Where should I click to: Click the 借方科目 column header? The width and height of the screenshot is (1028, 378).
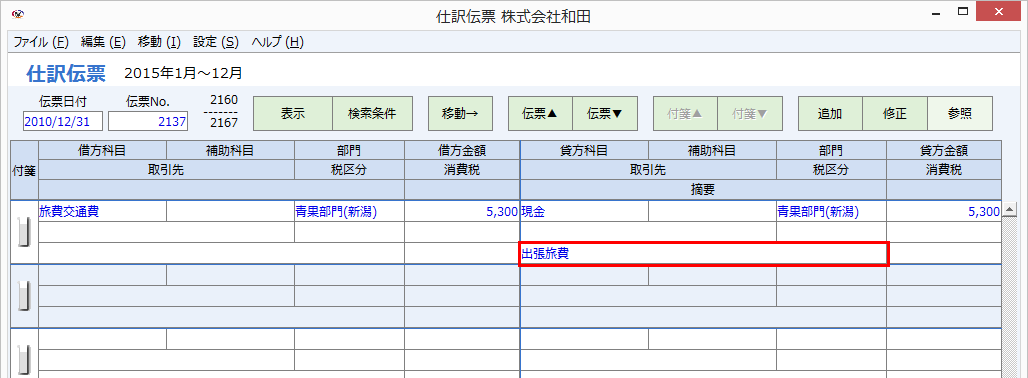(x=102, y=150)
